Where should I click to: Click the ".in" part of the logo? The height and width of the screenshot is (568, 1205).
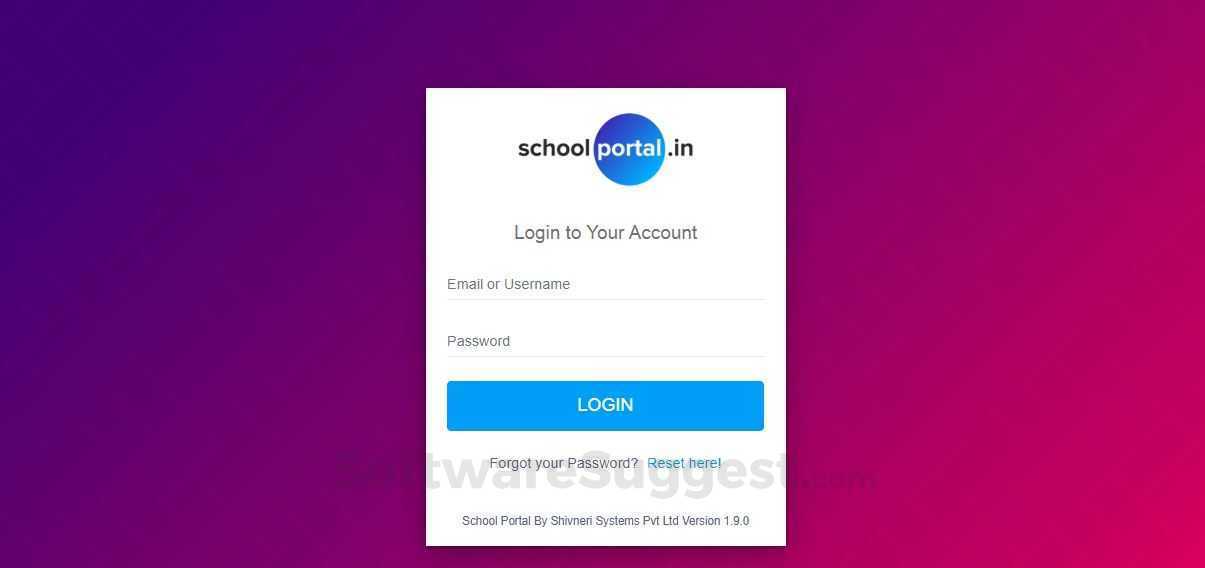680,149
